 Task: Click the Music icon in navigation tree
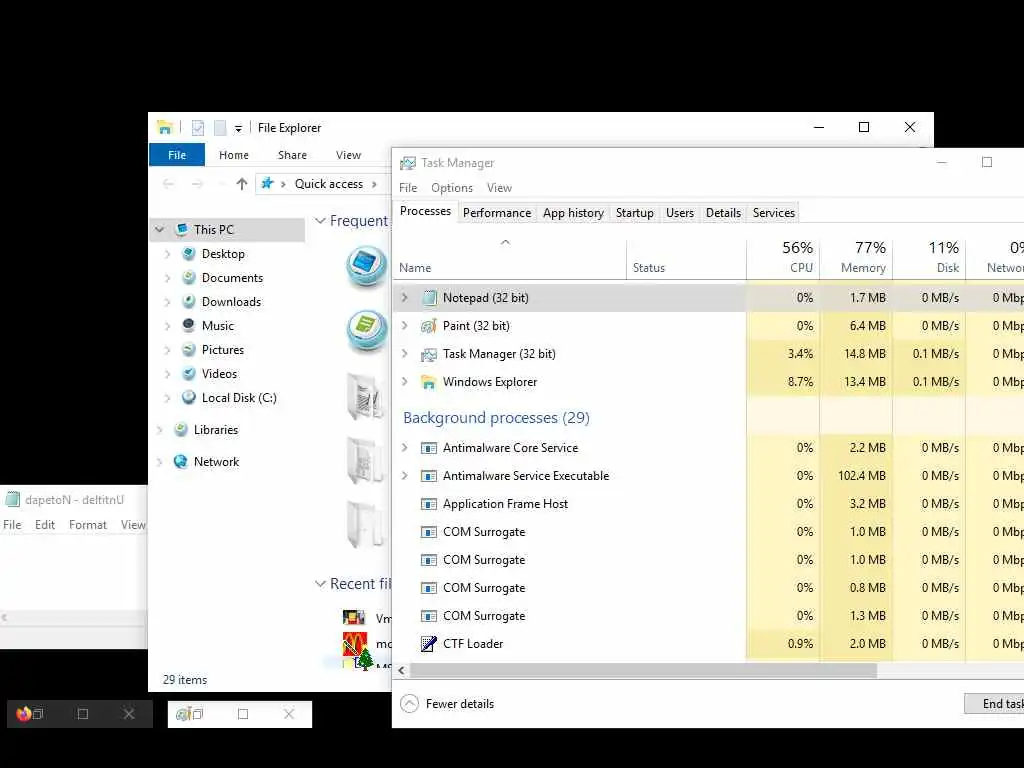189,325
